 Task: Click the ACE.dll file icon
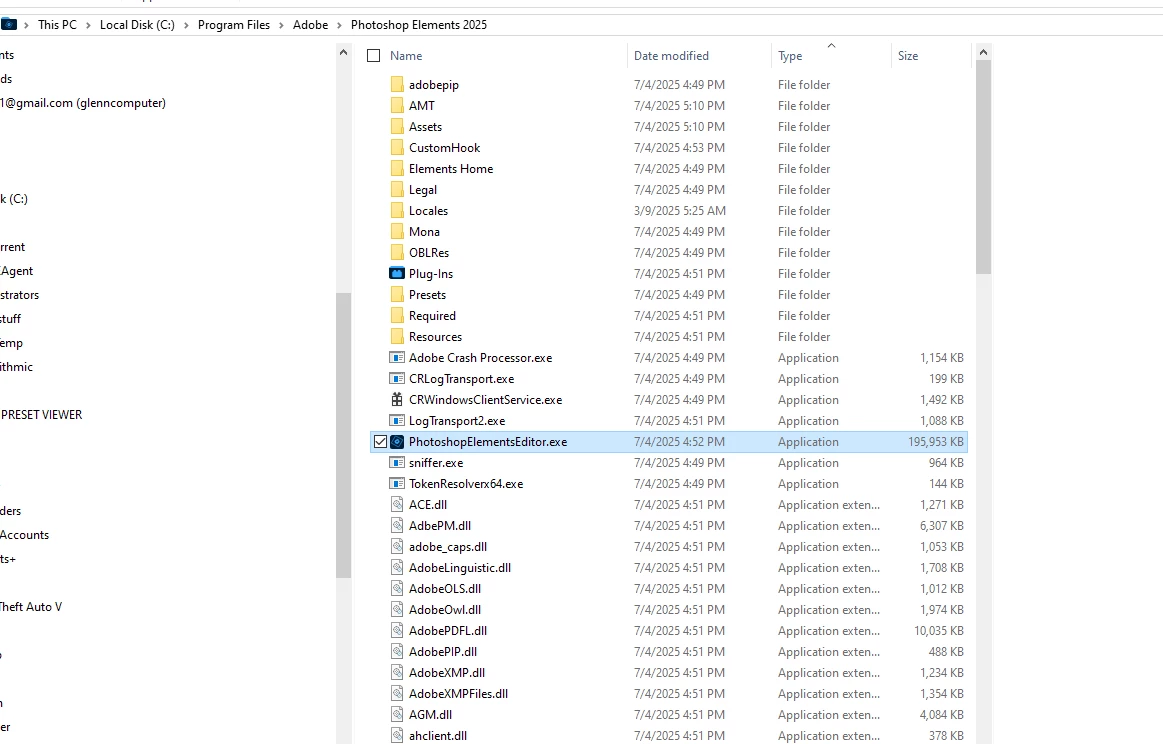397,505
